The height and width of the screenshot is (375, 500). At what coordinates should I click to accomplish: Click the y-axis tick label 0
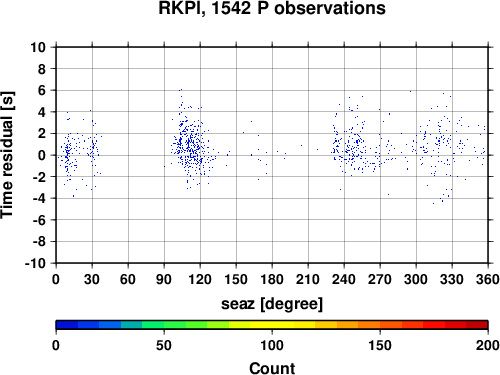[42, 155]
